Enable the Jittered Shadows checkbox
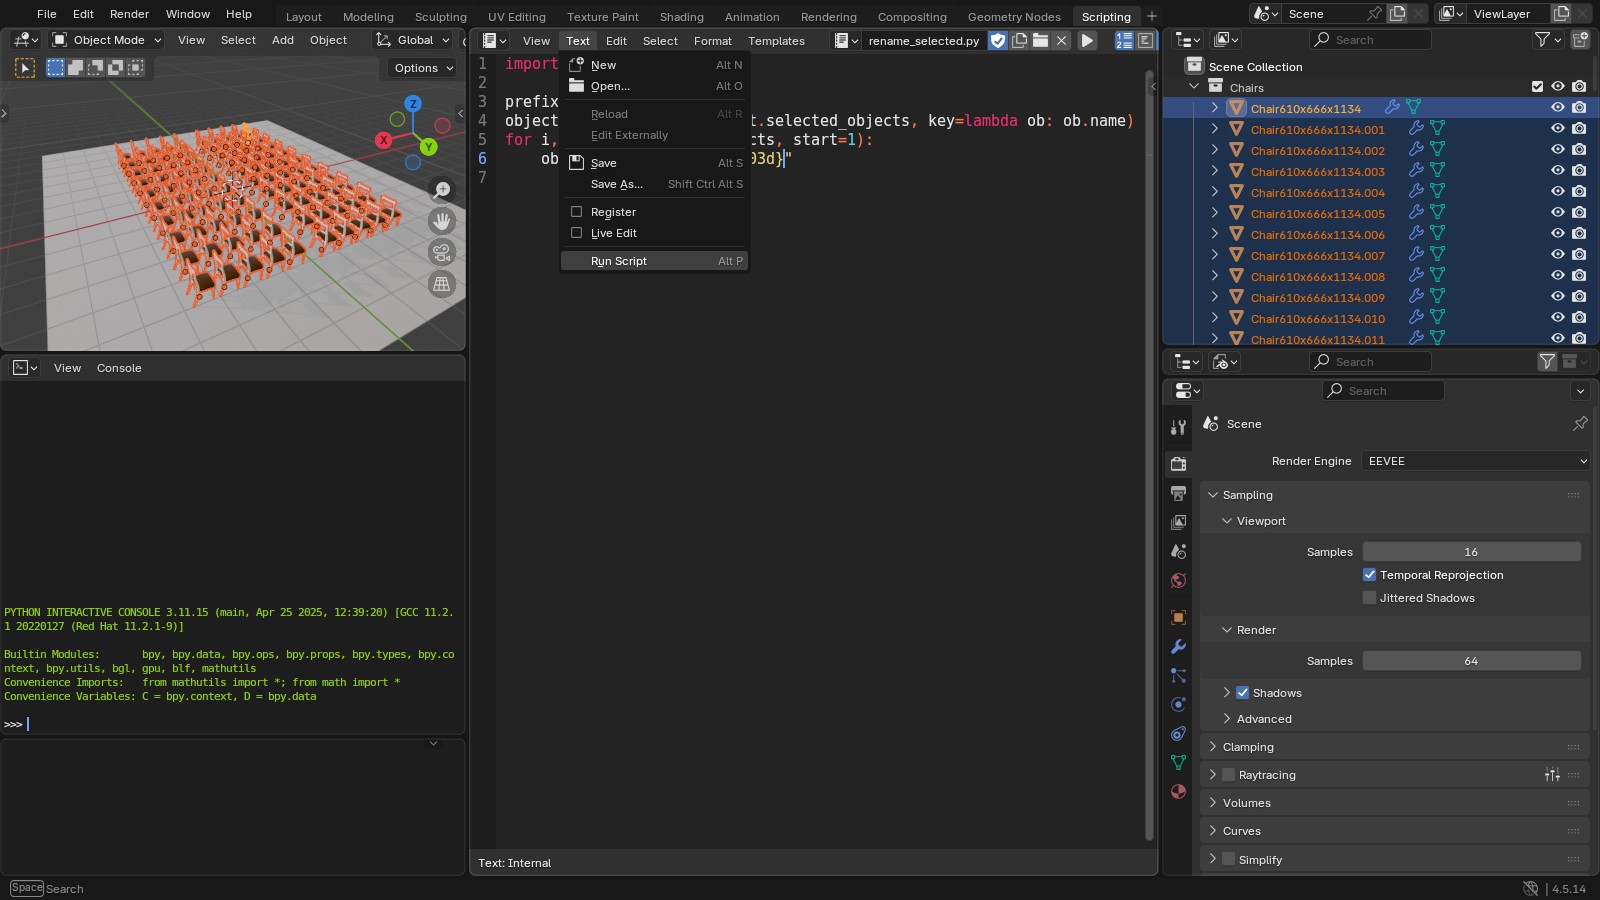Screen dimensions: 1600x900 [x=1369, y=598]
